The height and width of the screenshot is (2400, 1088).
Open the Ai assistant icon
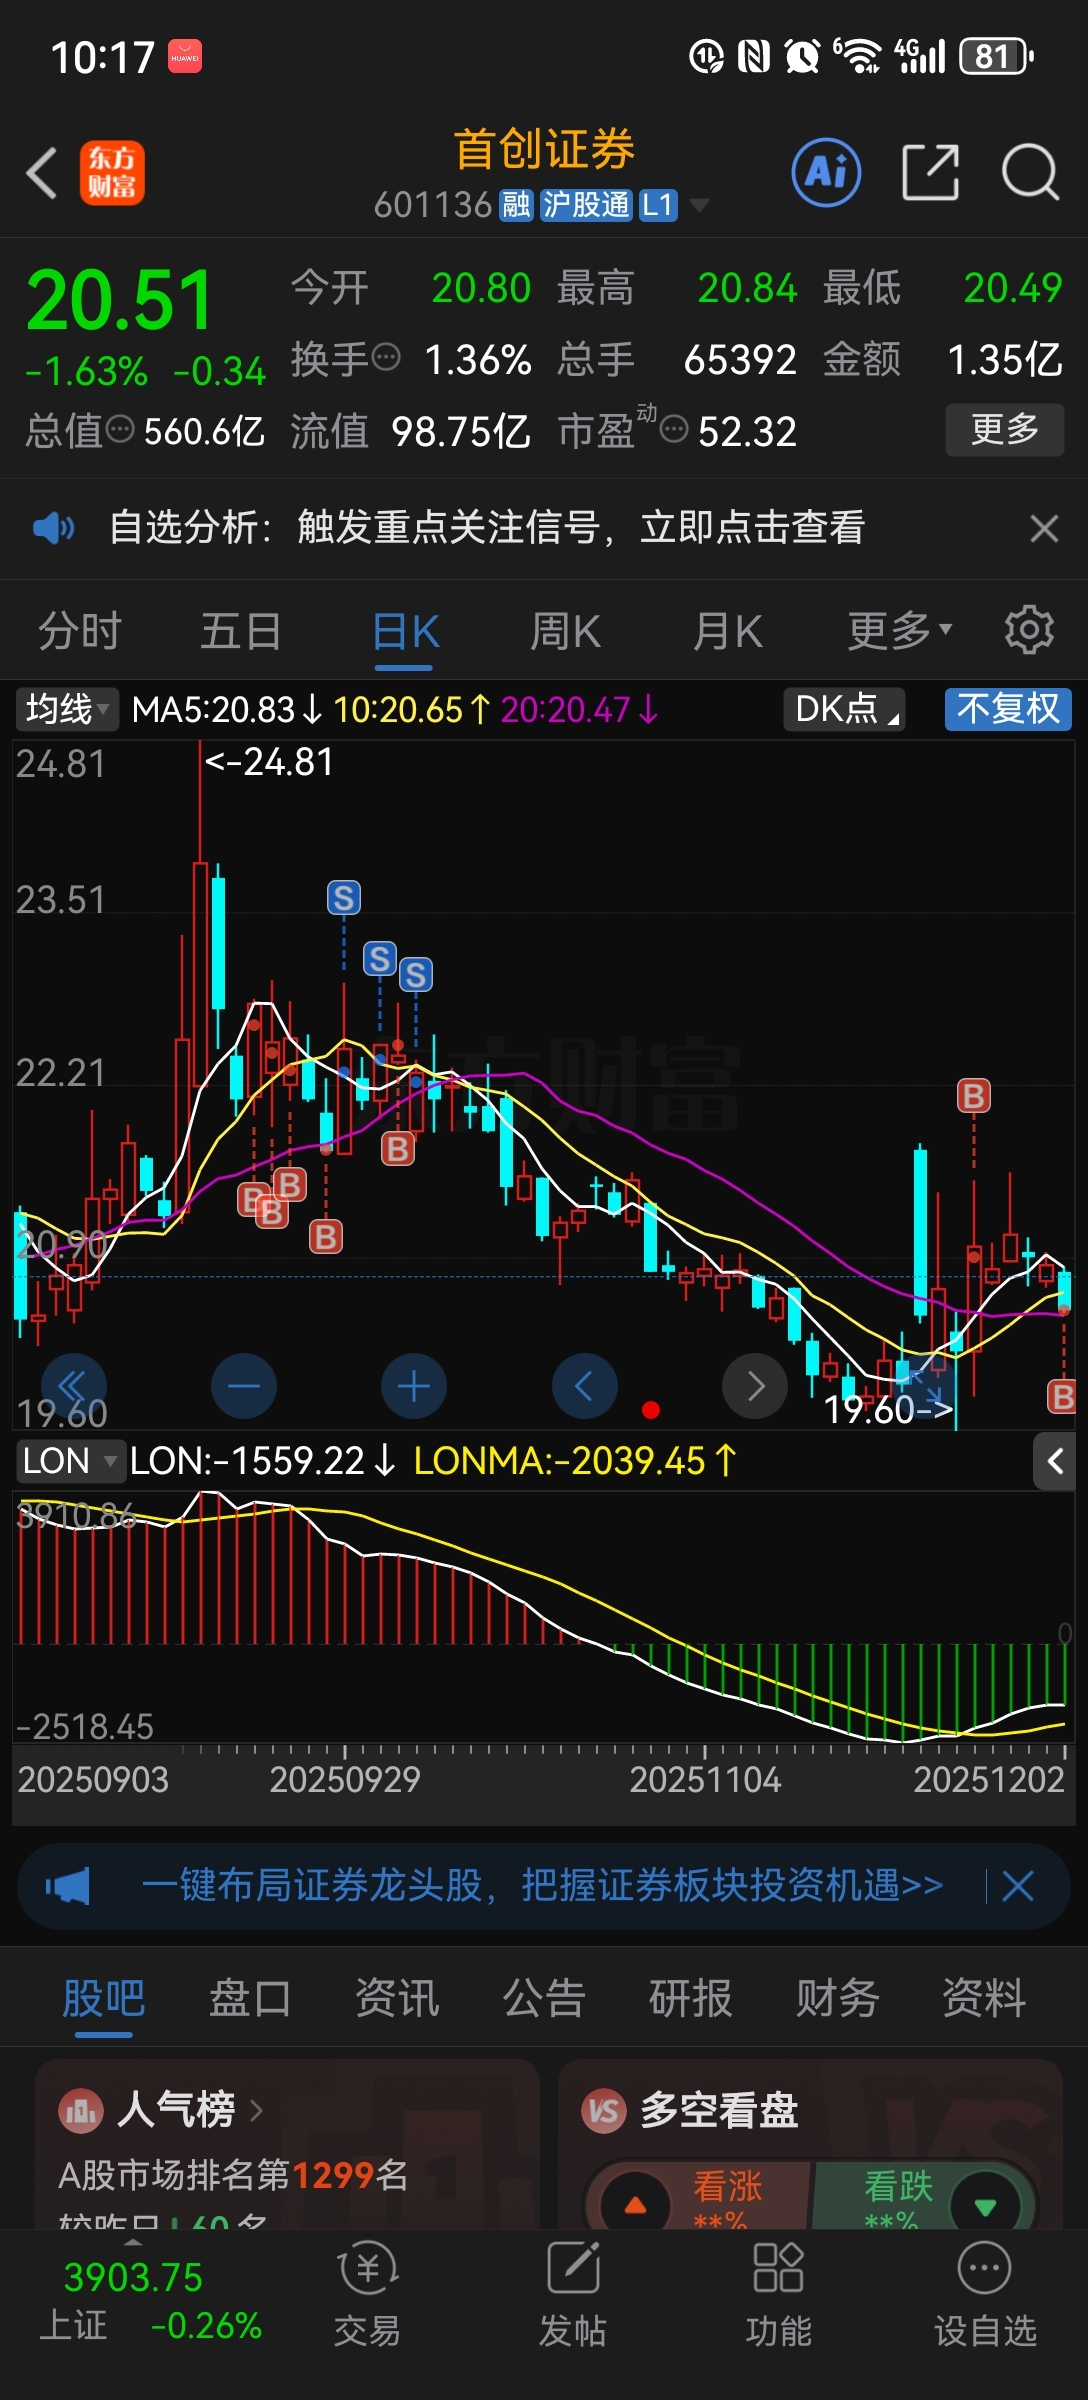[x=826, y=173]
